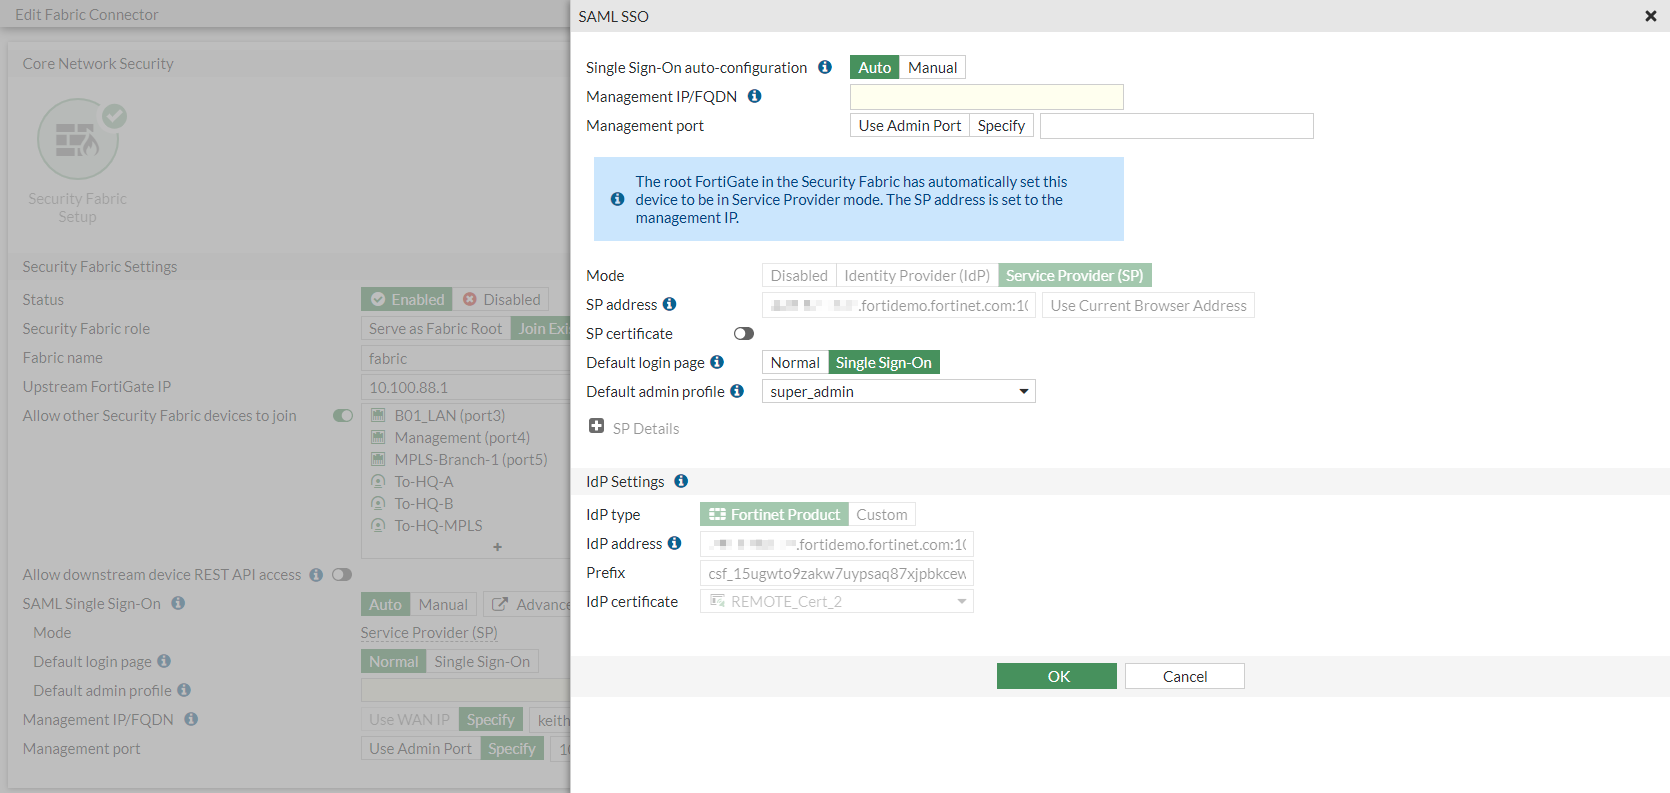Click info icon beside Default login page in SAML SSO

coord(717,362)
